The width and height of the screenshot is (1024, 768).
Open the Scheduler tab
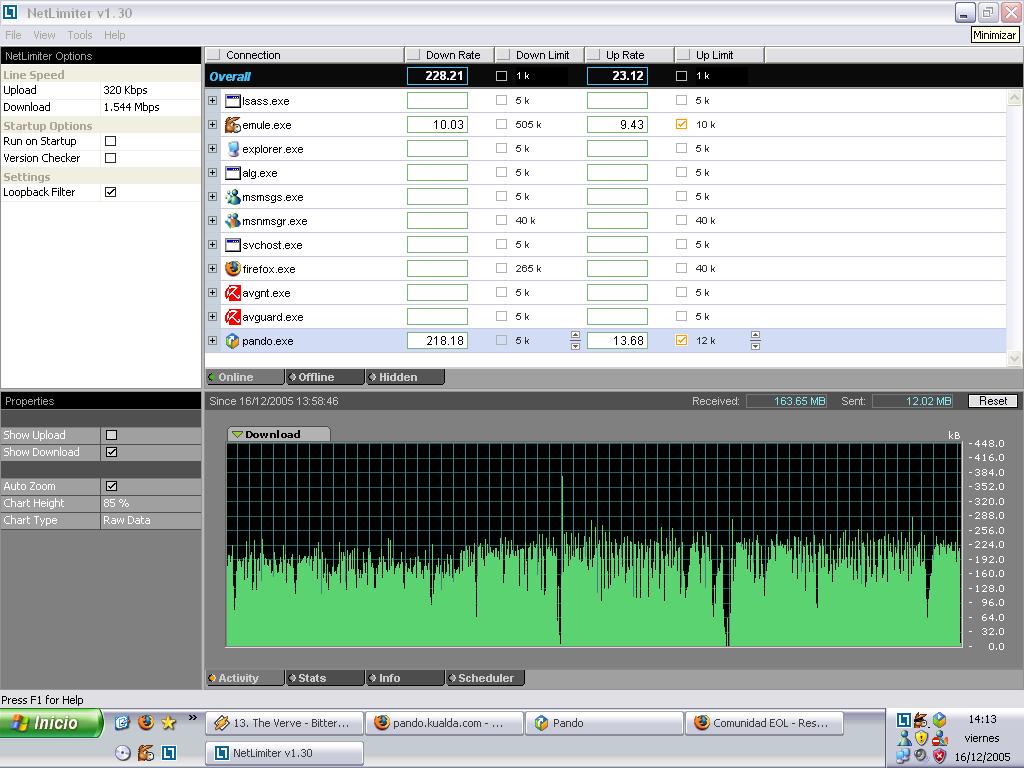click(x=485, y=679)
